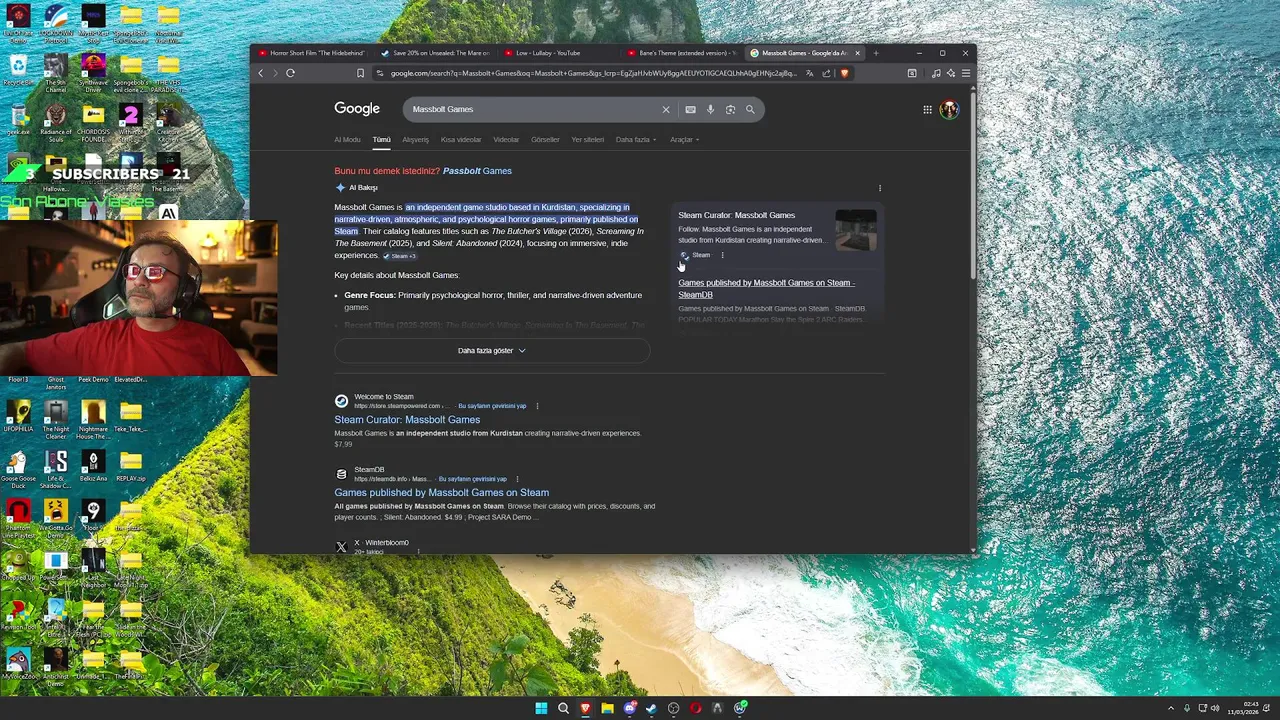
Task: Switch to the Low - Lullaby YouTube tab
Action: 558,53
